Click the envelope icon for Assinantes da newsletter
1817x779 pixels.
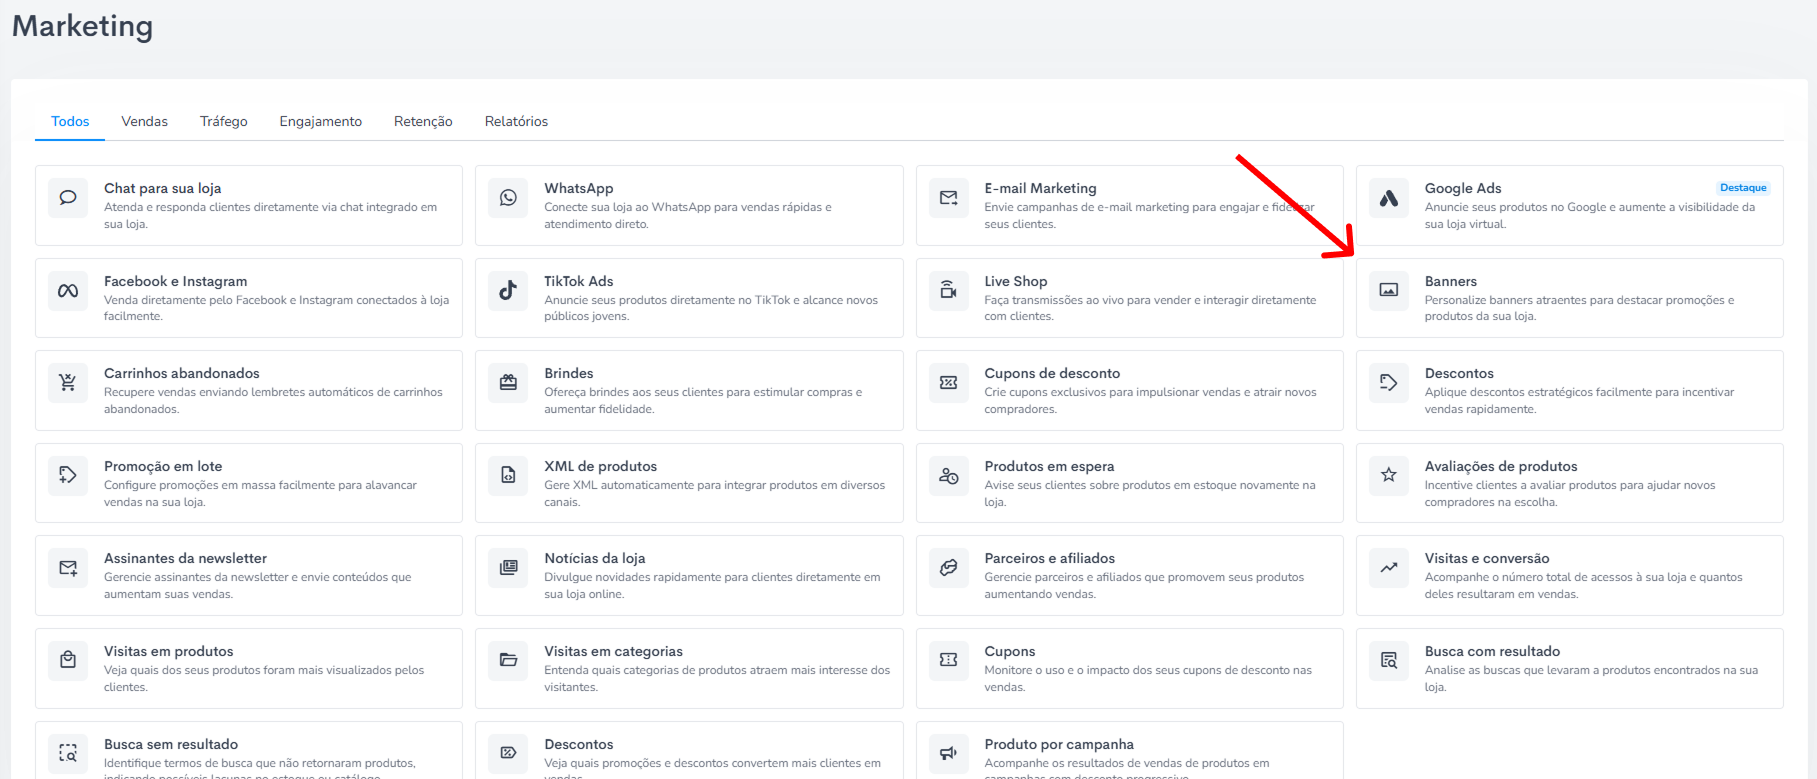pyautogui.click(x=68, y=568)
